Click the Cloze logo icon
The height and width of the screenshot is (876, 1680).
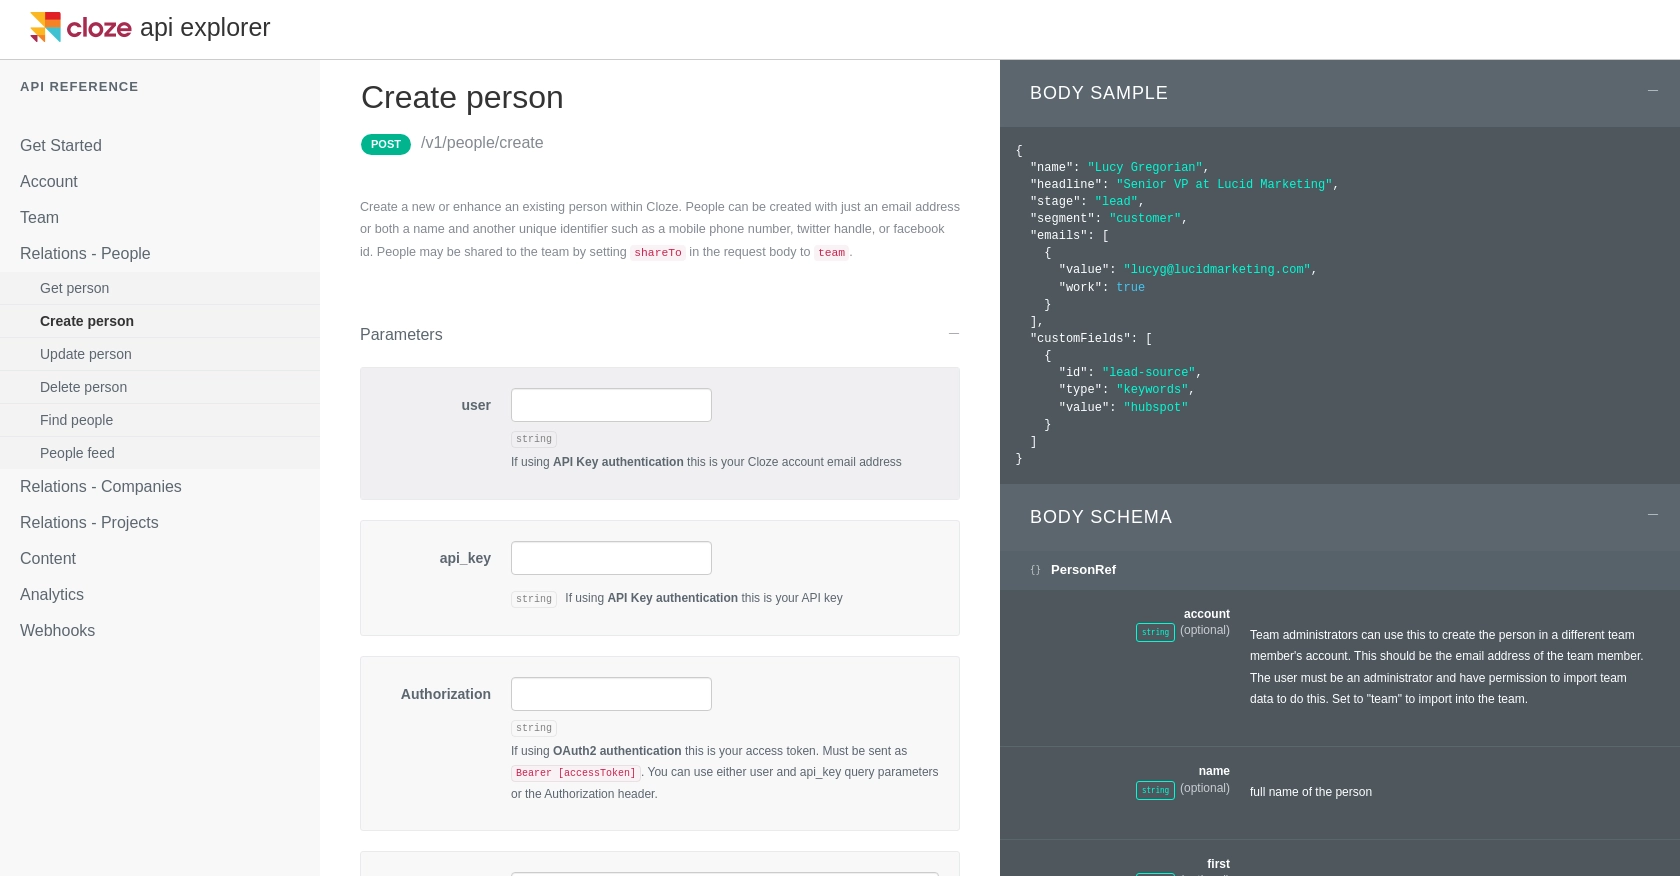(45, 27)
